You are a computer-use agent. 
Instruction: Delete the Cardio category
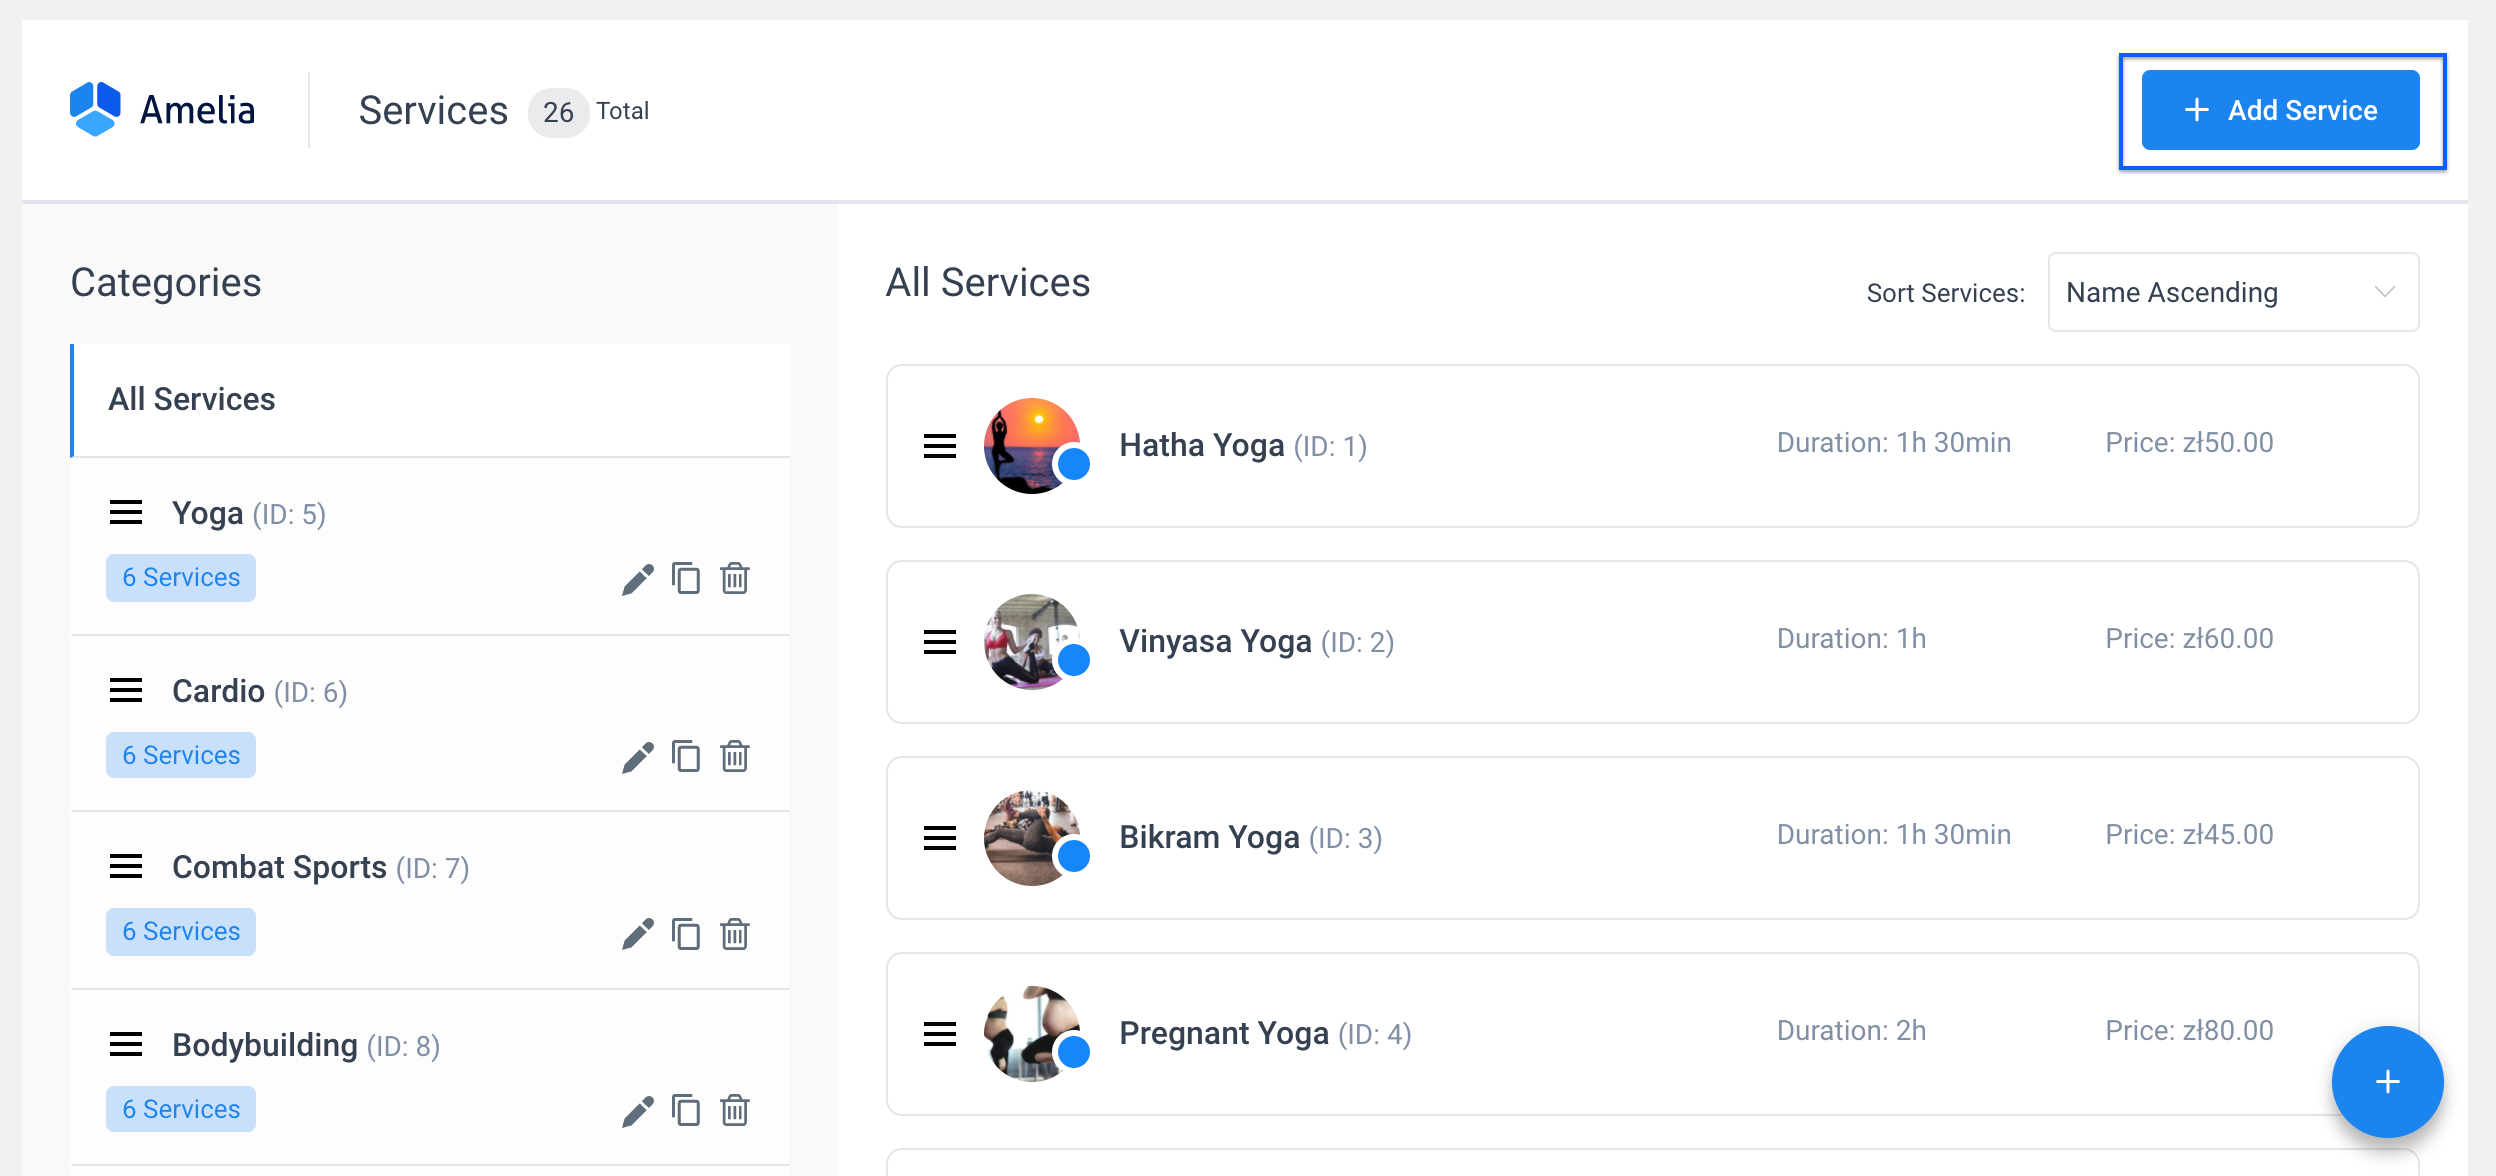pyautogui.click(x=735, y=756)
